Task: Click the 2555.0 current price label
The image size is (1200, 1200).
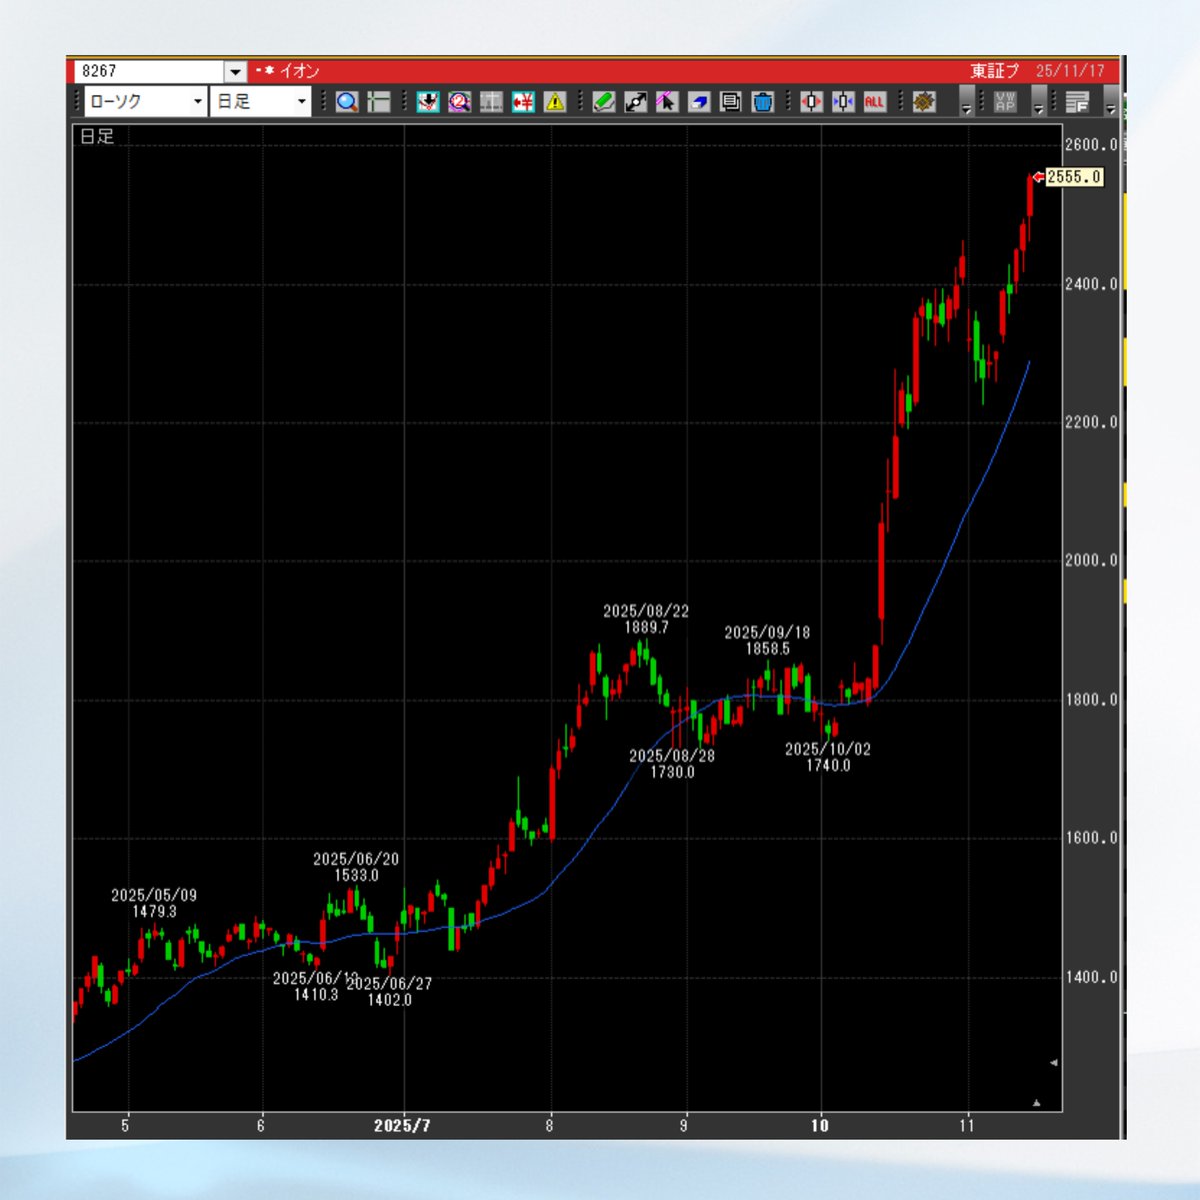Action: 1074,177
